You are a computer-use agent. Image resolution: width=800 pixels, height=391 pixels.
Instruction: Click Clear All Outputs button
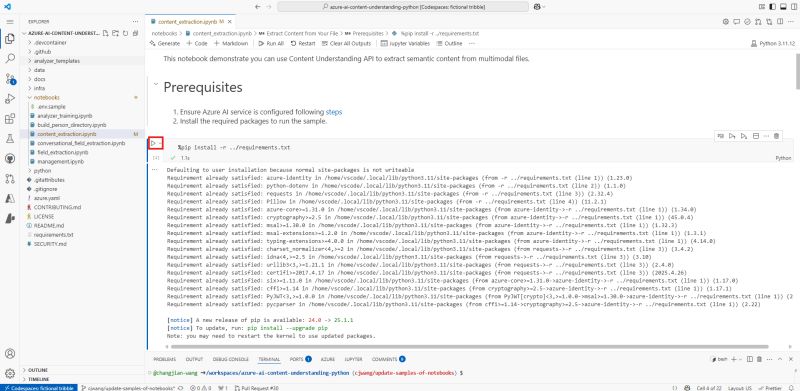(345, 43)
